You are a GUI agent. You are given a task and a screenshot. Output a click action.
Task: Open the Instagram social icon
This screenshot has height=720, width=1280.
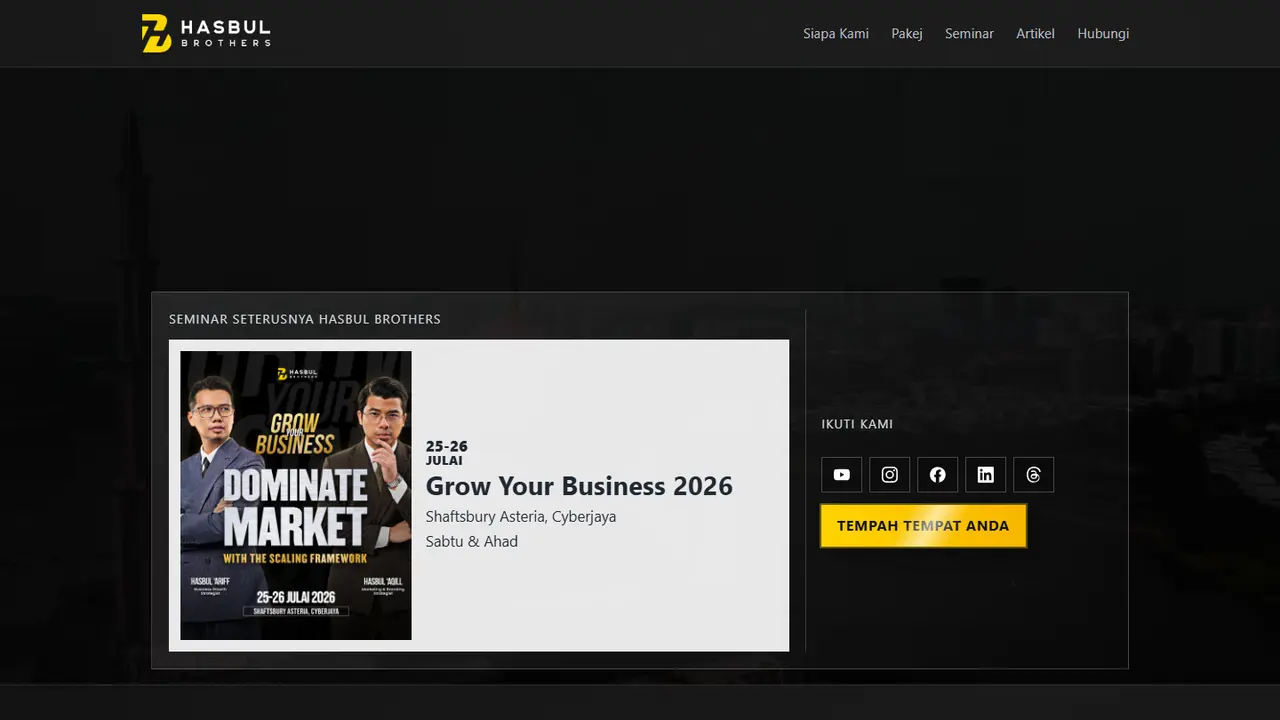(890, 475)
